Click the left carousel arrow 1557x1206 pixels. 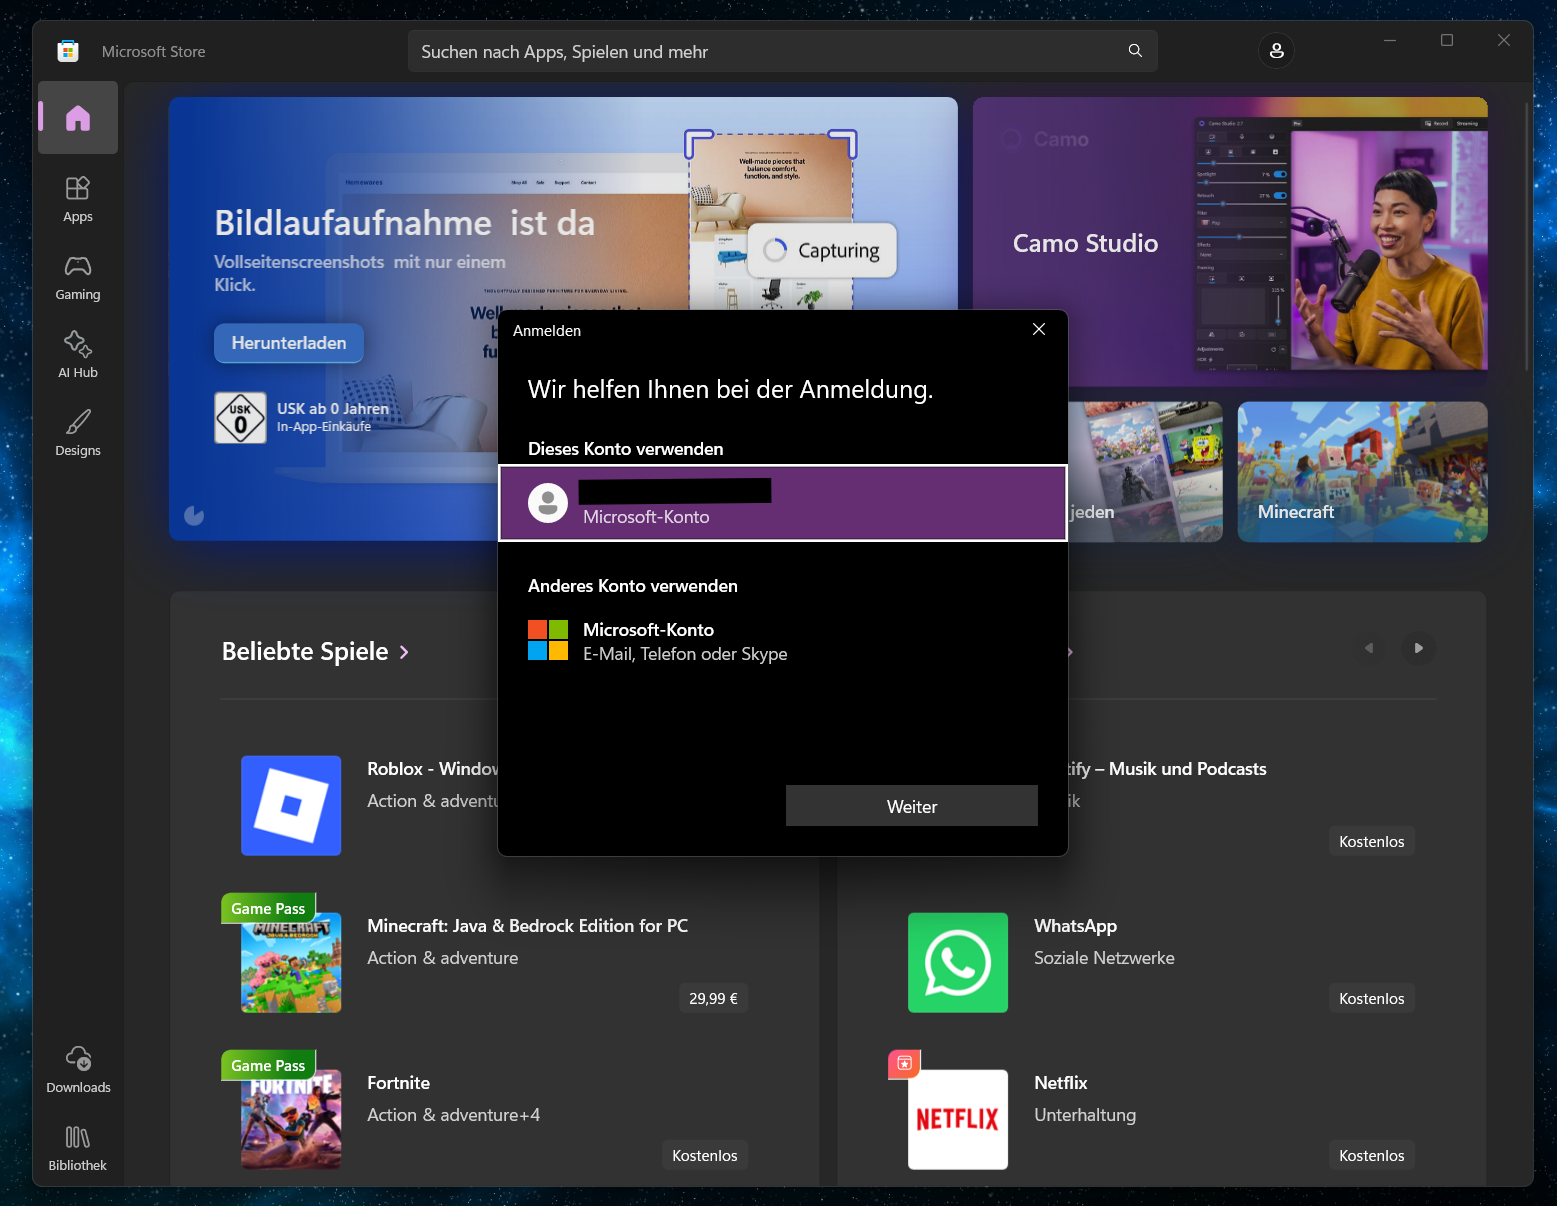click(1369, 648)
